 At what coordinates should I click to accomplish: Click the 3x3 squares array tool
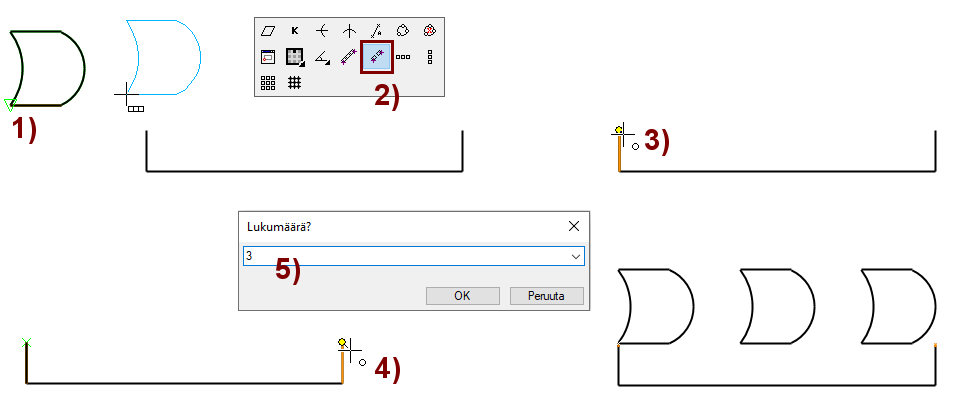coord(268,83)
